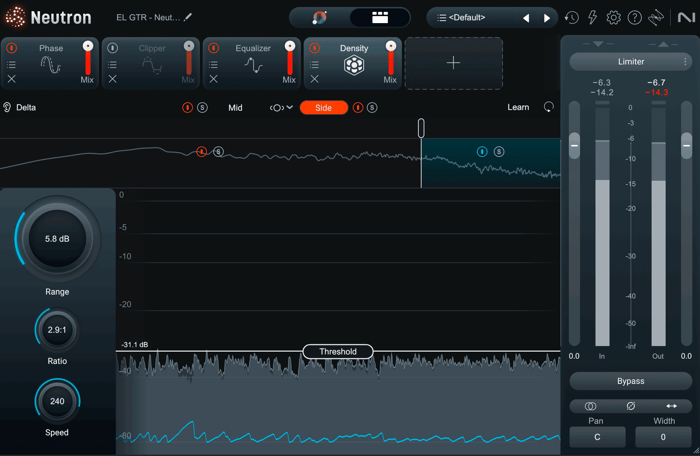Add a new module slot

tap(454, 63)
